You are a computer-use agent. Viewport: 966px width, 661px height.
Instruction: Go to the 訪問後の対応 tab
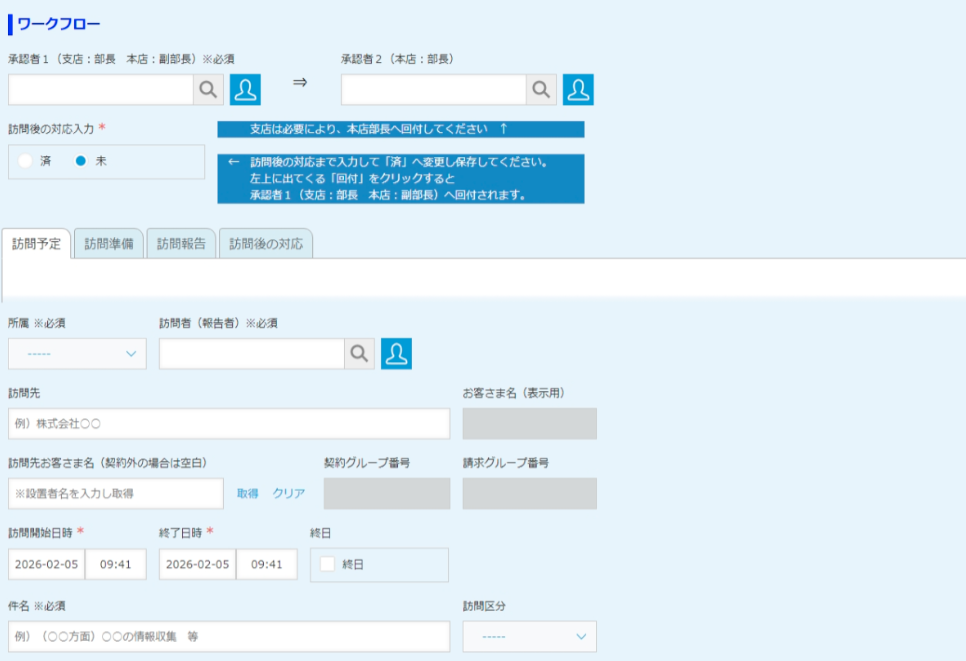point(265,244)
